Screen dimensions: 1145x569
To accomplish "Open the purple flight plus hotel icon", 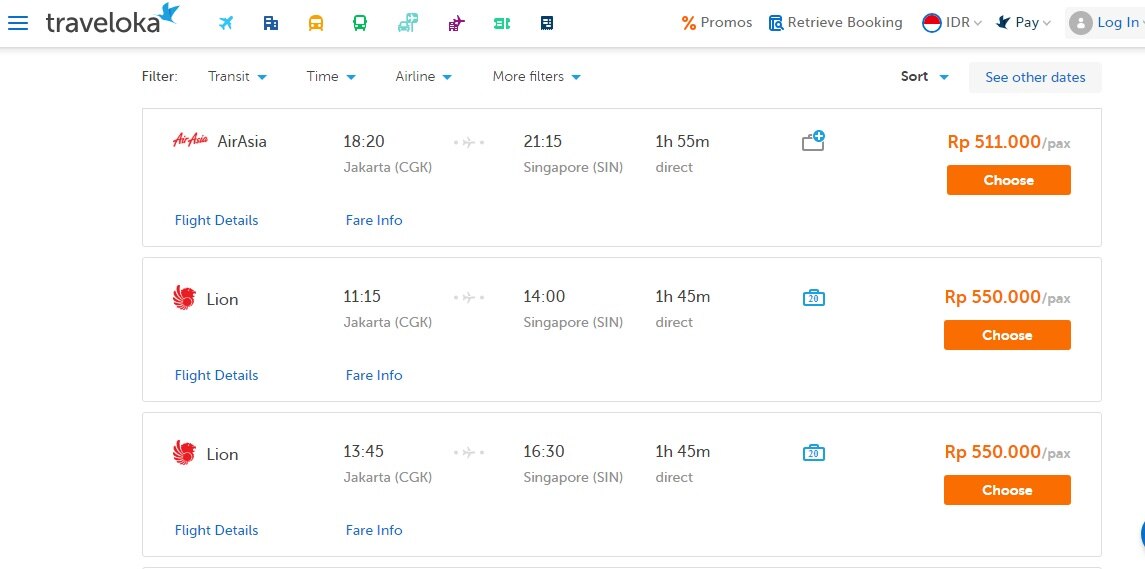I will pos(456,23).
